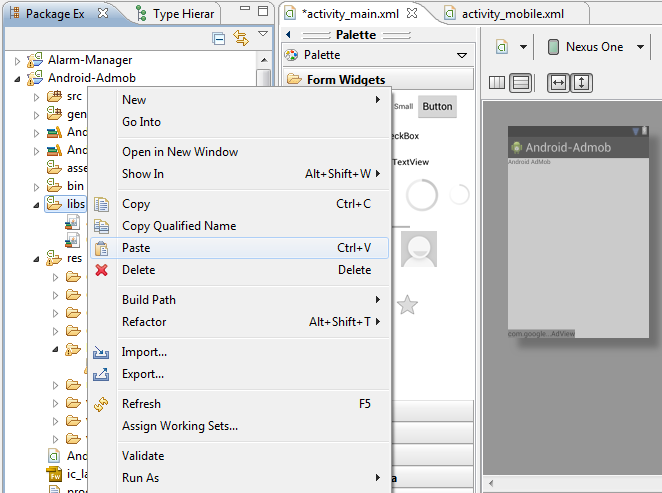Screen dimensions: 662x493
Task: Open Show In submenu
Action: [239, 174]
